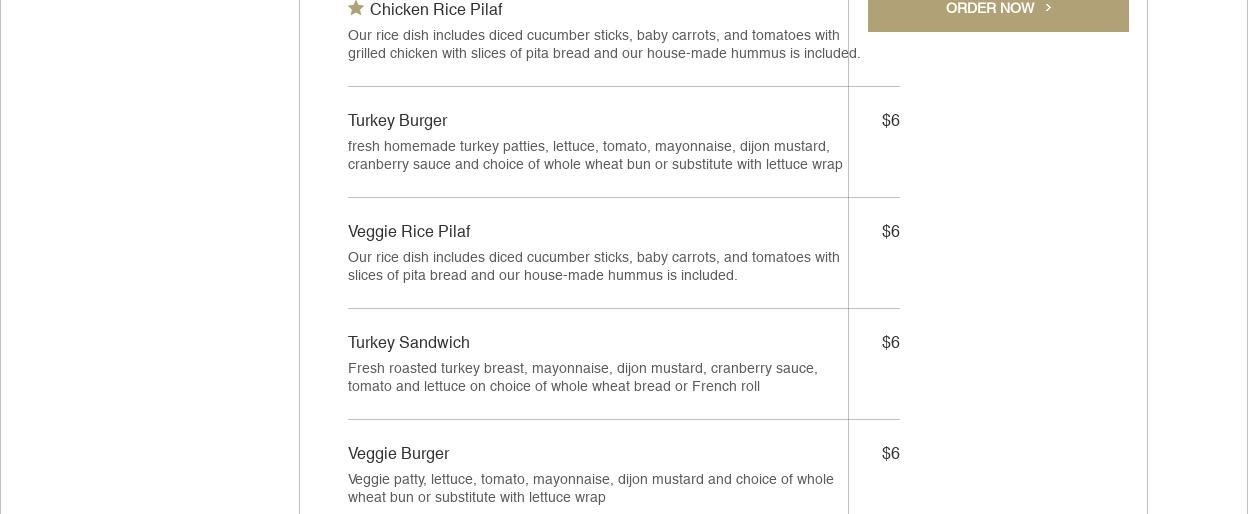This screenshot has width=1248, height=514.
Task: Click the divider line below Turkey Burger
Action: click(x=598, y=197)
